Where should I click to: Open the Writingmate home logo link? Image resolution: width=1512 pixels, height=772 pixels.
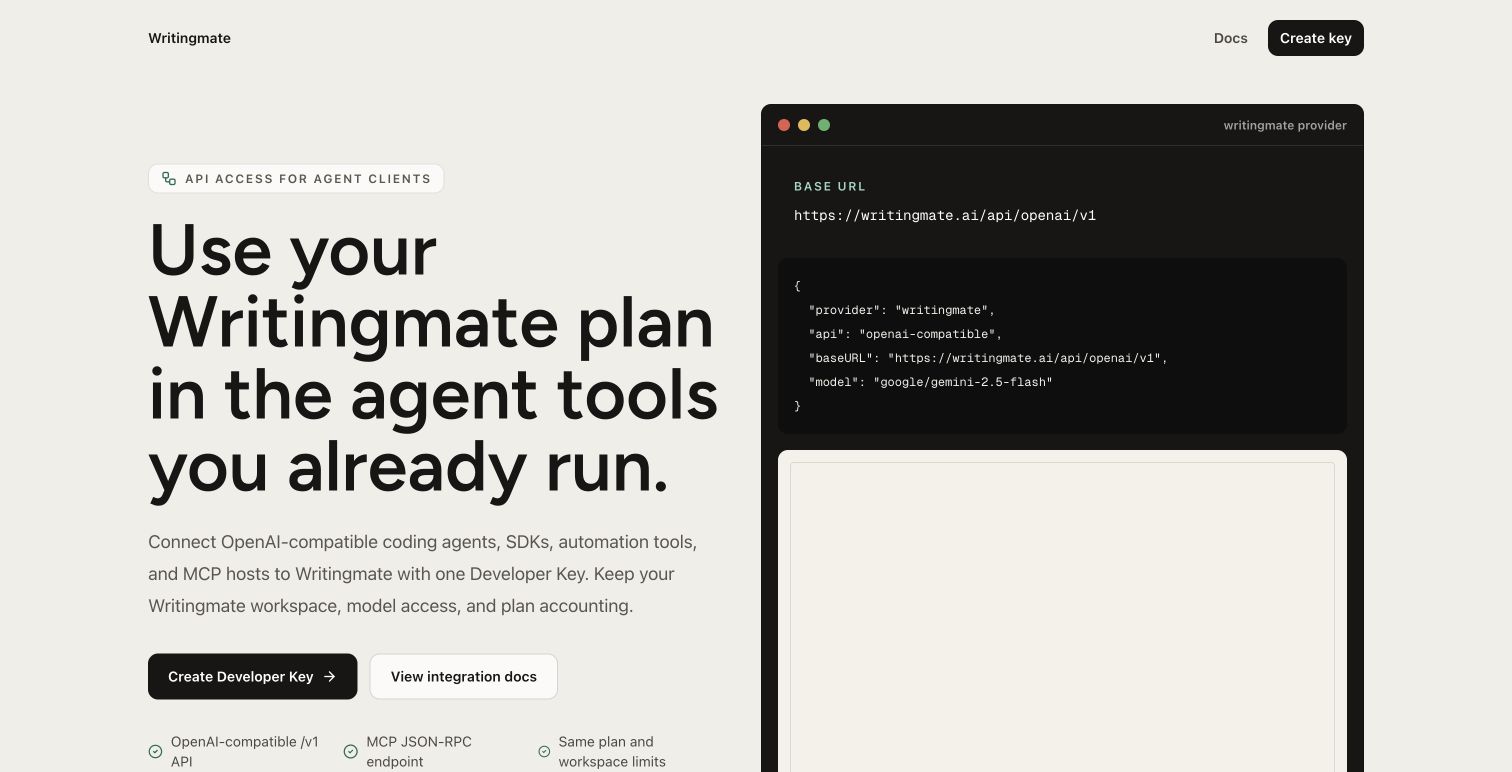click(x=189, y=38)
